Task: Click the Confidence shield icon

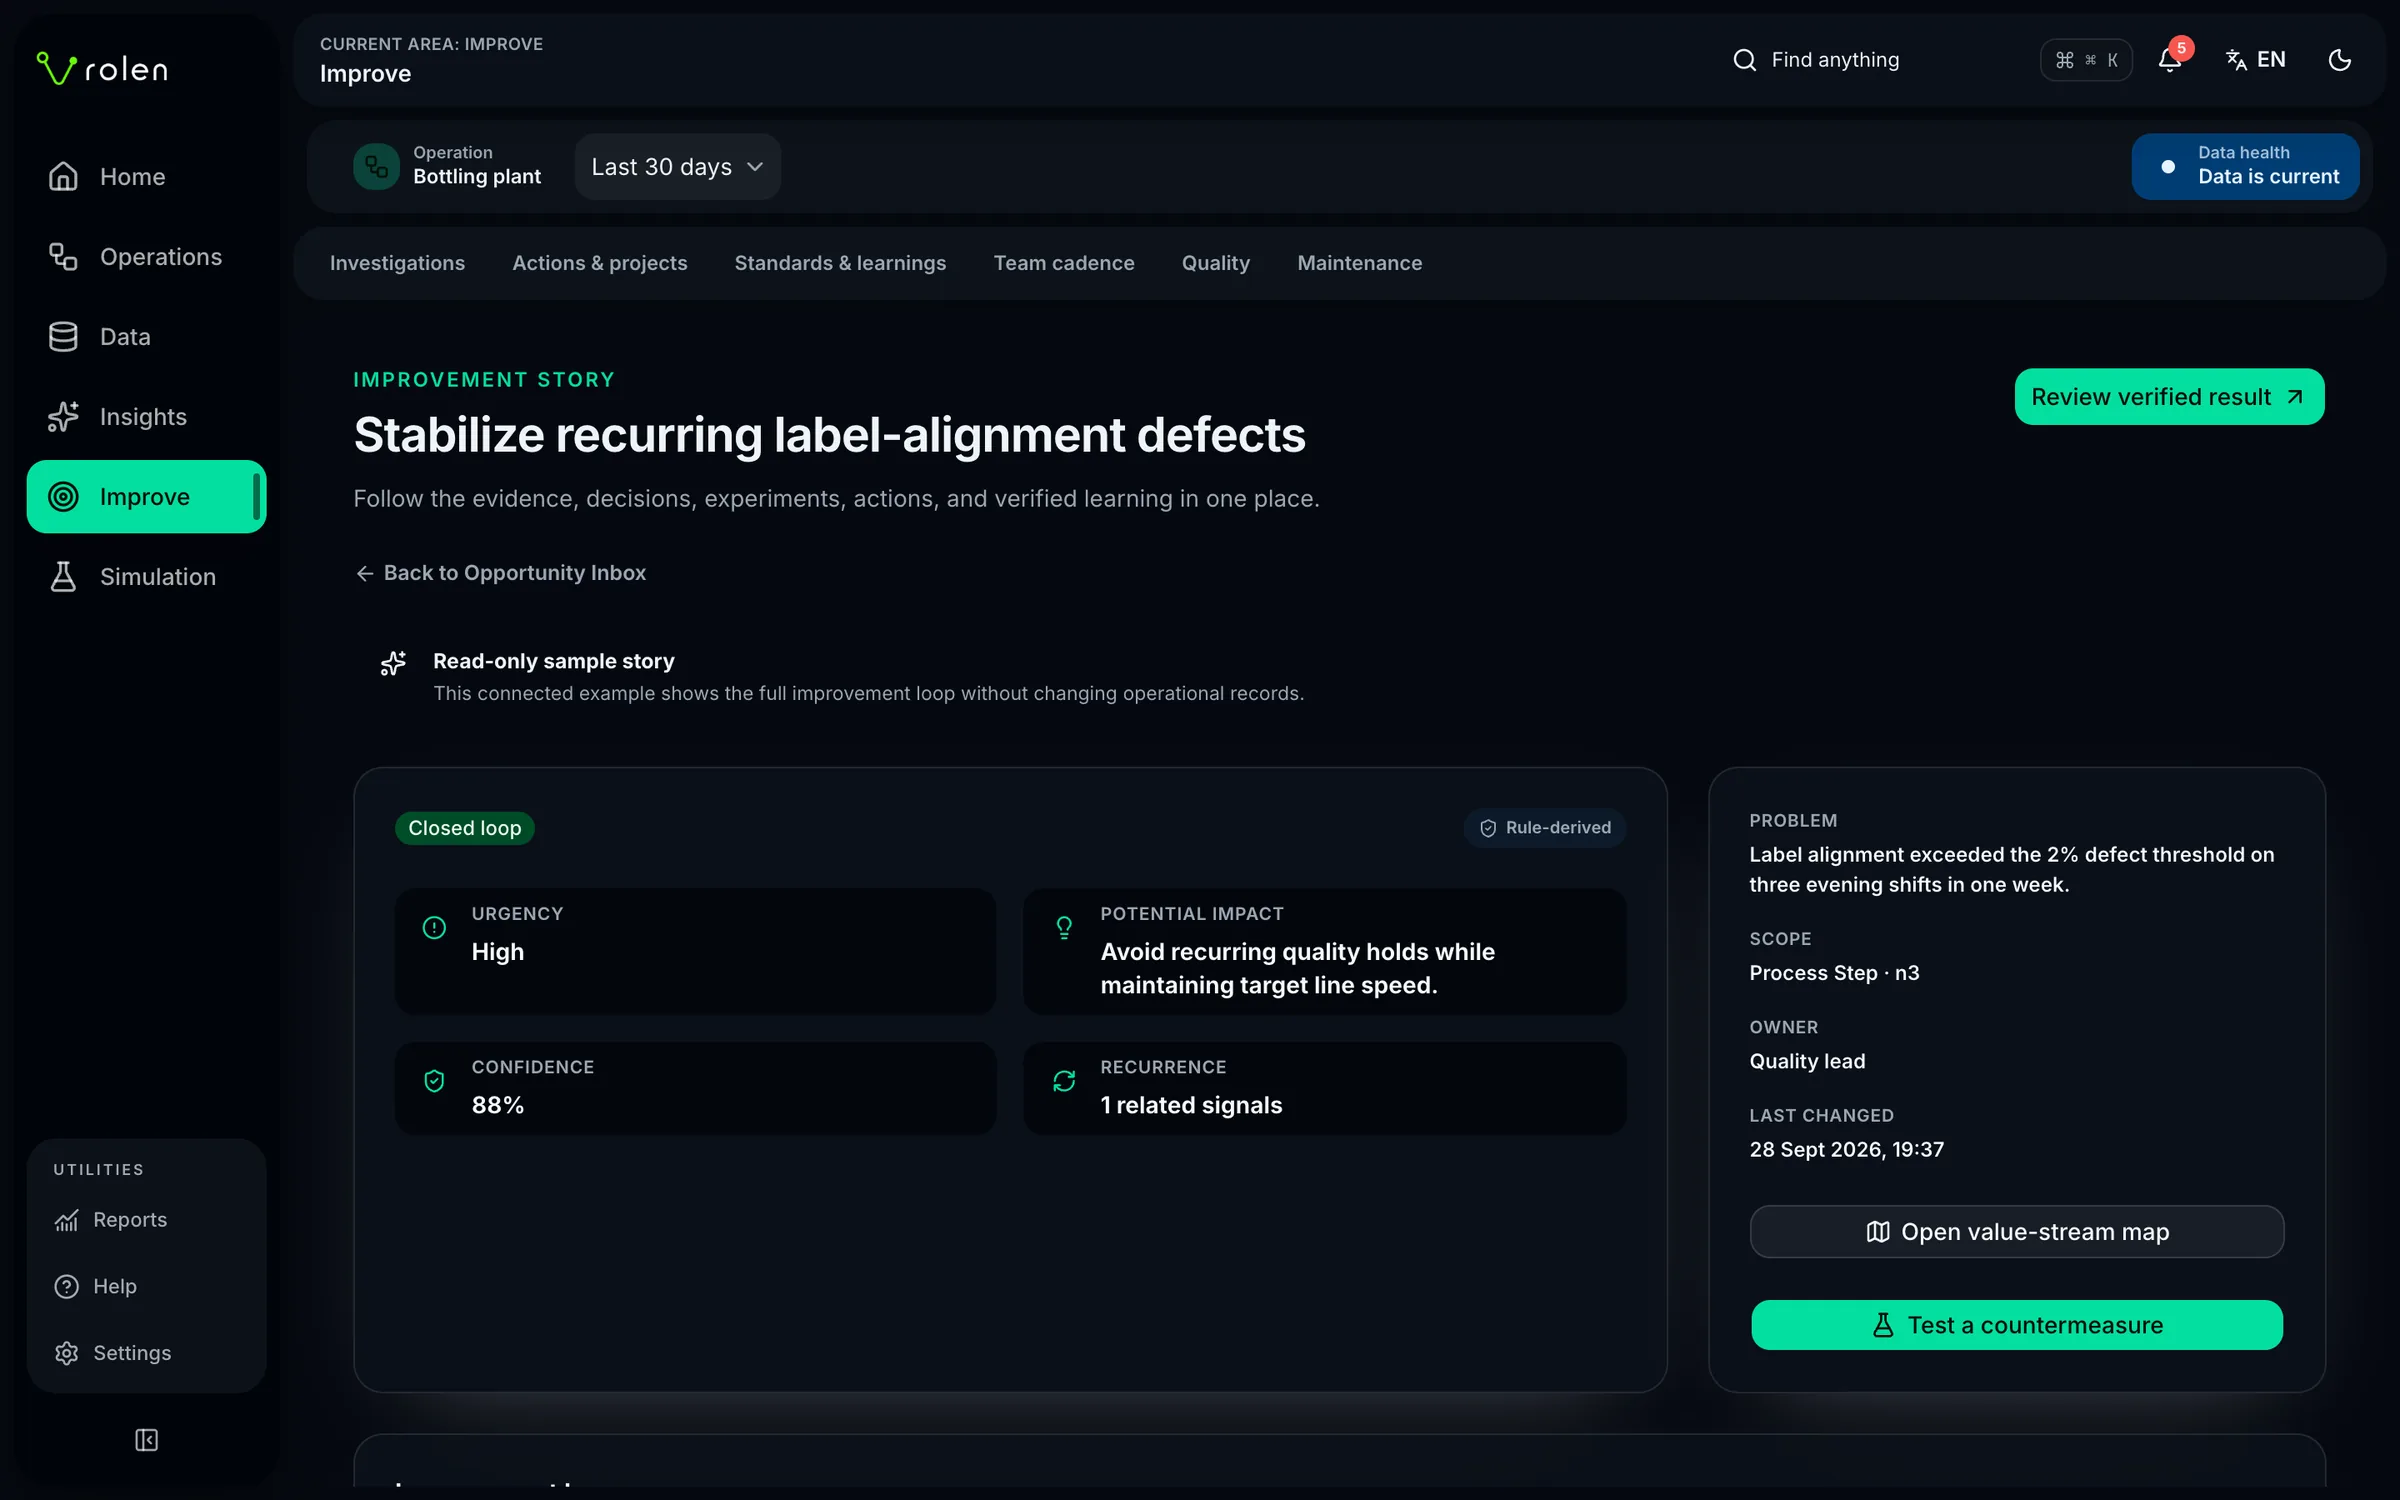Action: pyautogui.click(x=434, y=1081)
